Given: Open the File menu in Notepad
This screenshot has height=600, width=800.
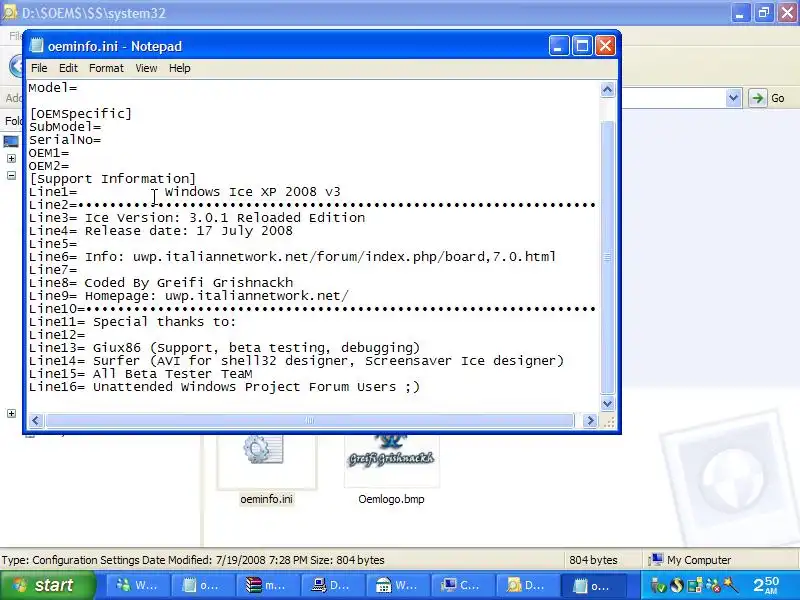Looking at the screenshot, I should coord(39,68).
